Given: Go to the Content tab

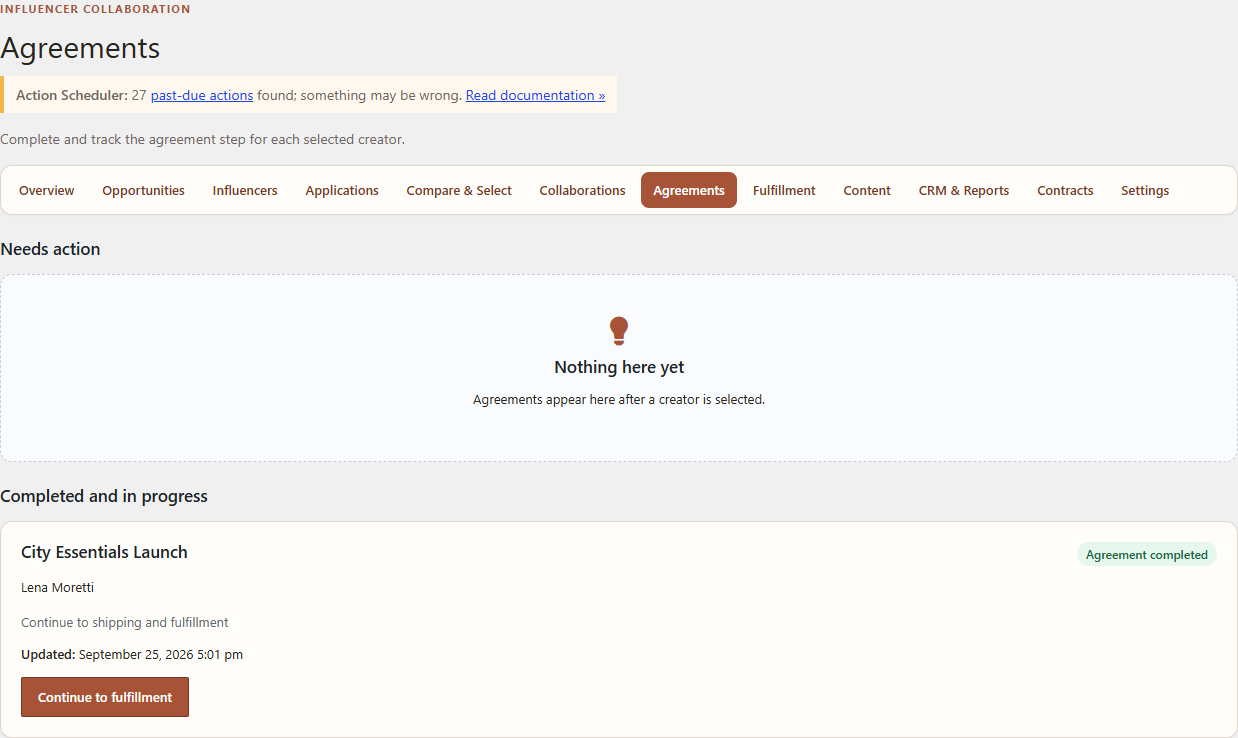Looking at the screenshot, I should tap(867, 190).
